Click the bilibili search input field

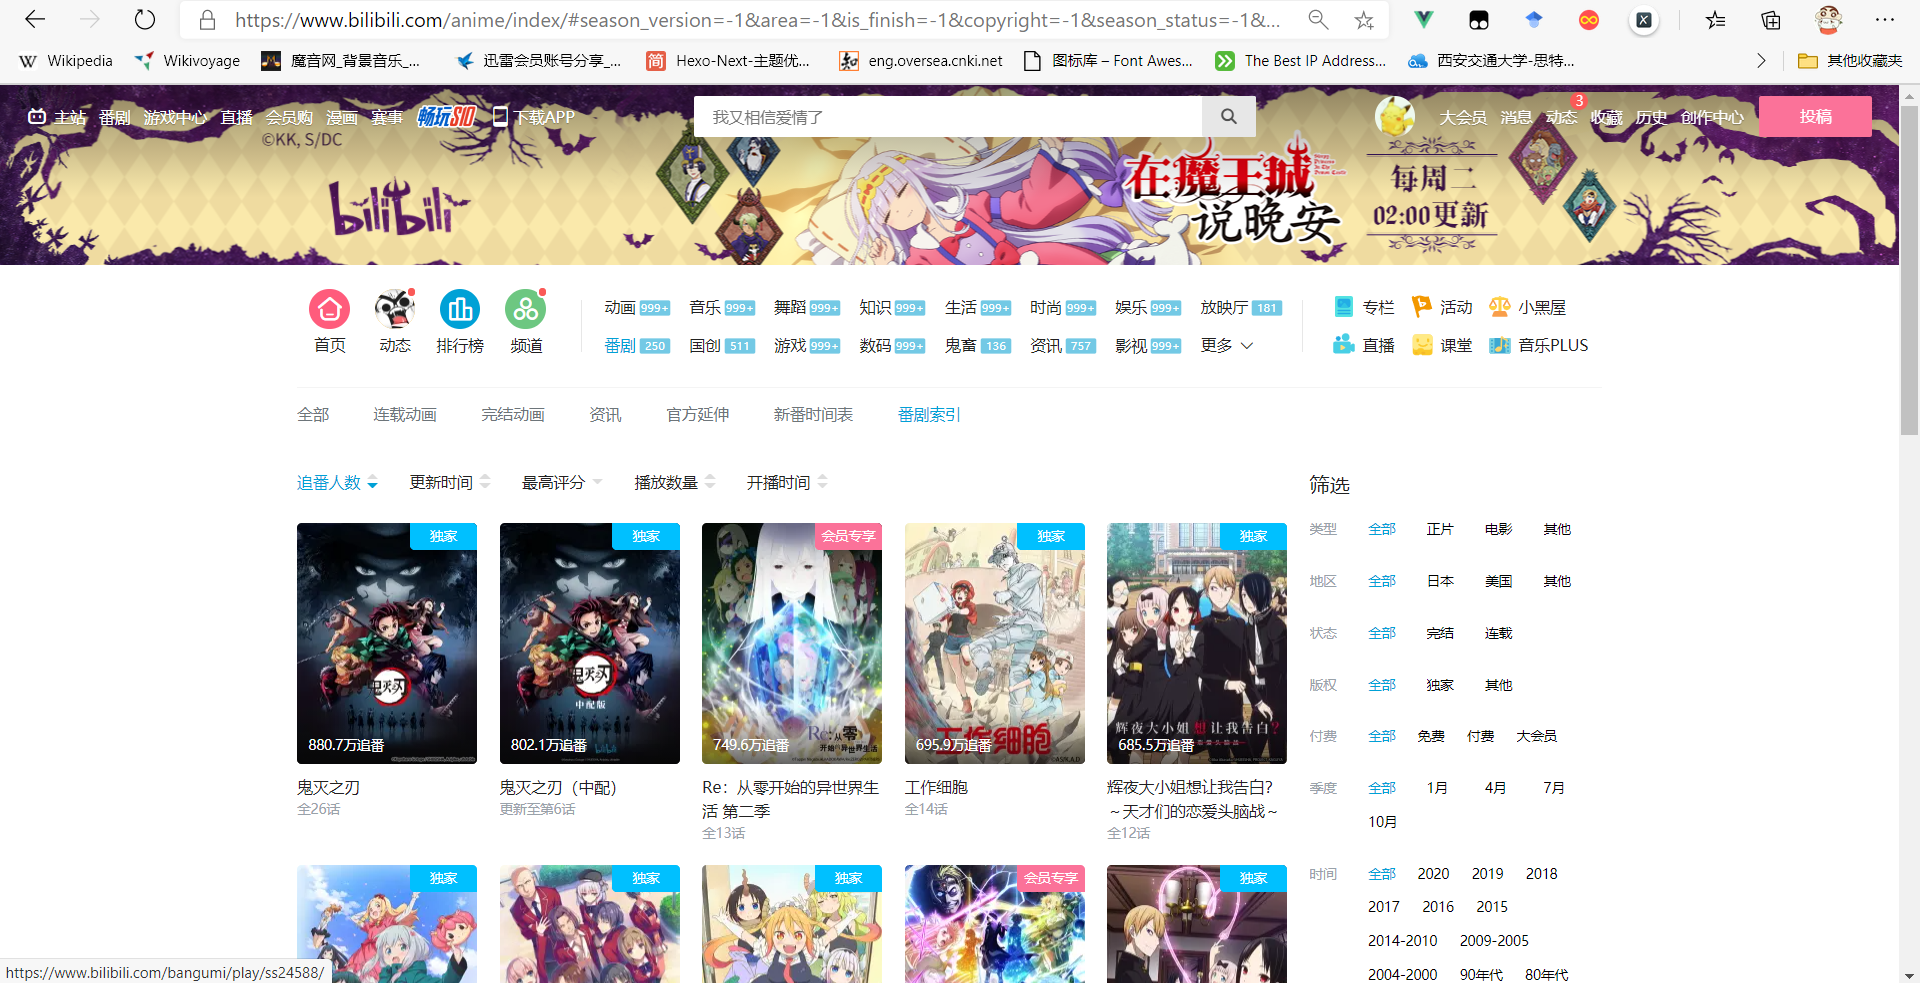948,117
